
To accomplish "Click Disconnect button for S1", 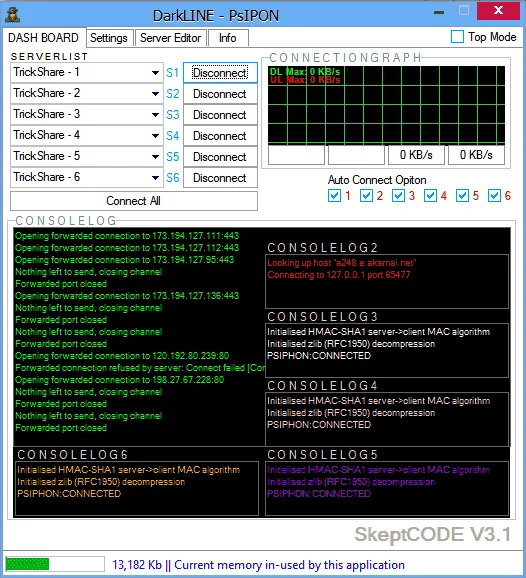I will click(x=220, y=73).
